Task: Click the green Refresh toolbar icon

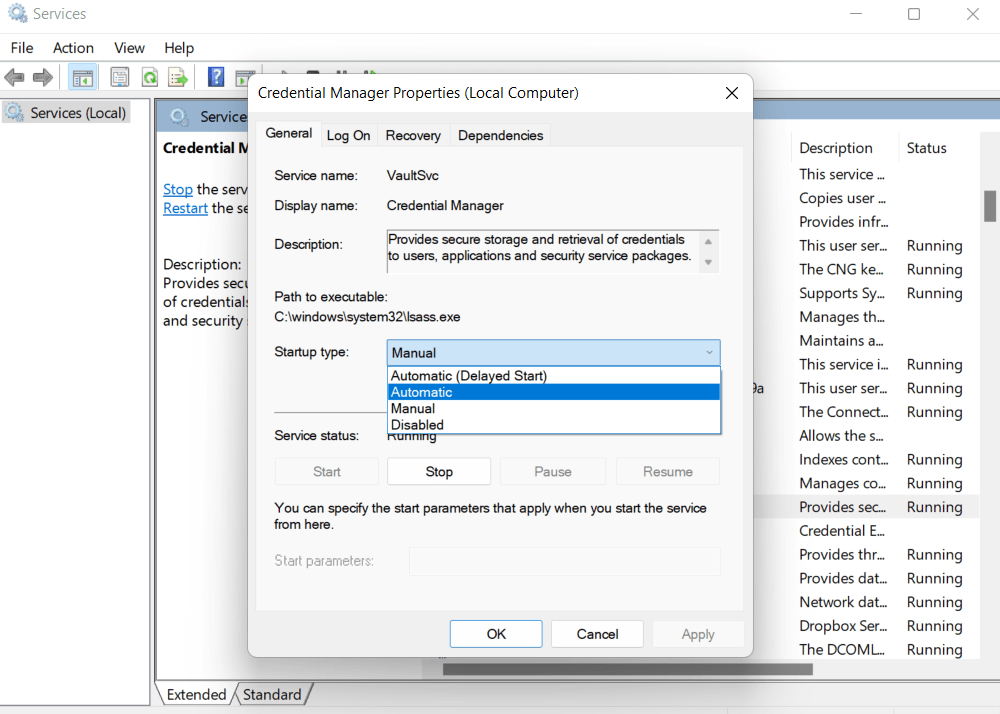Action: 150,78
